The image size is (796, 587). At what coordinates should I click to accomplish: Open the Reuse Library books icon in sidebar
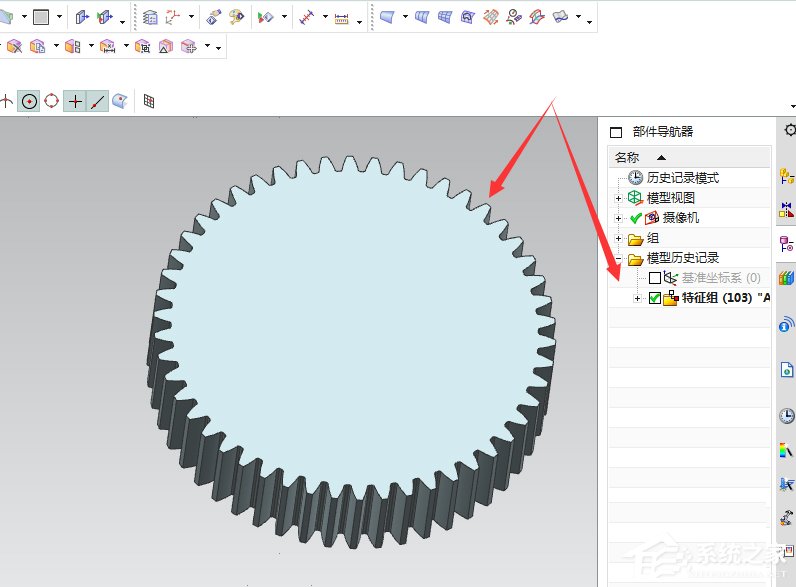pos(786,278)
